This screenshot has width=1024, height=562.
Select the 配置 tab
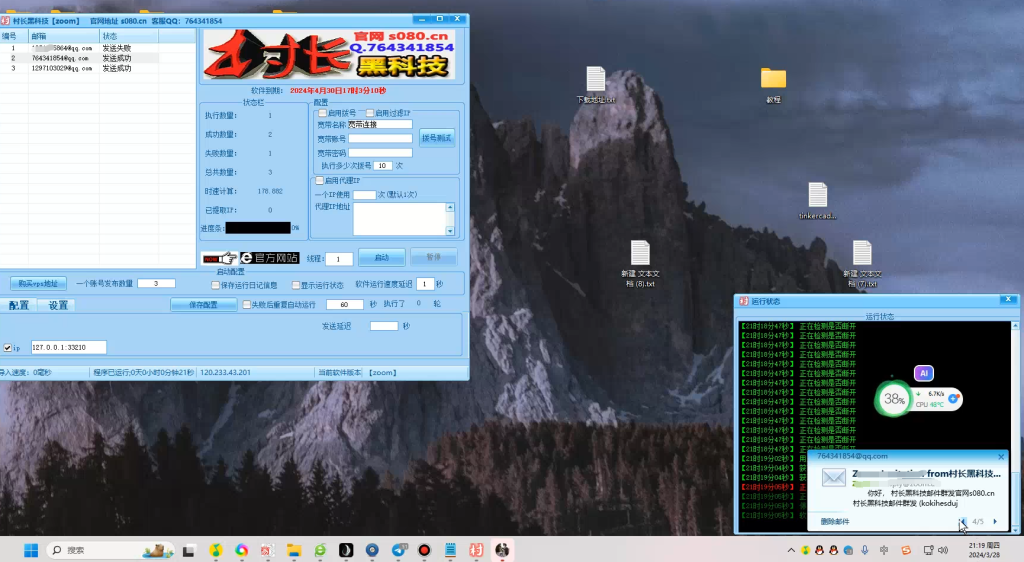pos(19,305)
